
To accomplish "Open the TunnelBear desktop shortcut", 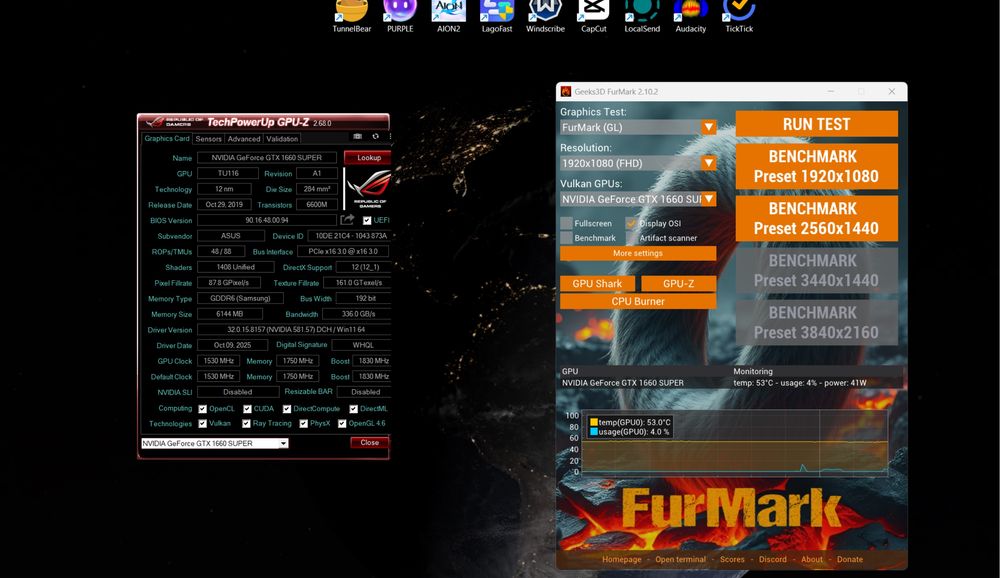I will click(351, 16).
